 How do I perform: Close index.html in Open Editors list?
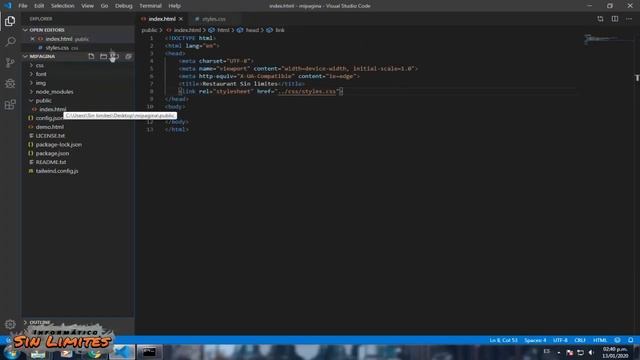33,39
